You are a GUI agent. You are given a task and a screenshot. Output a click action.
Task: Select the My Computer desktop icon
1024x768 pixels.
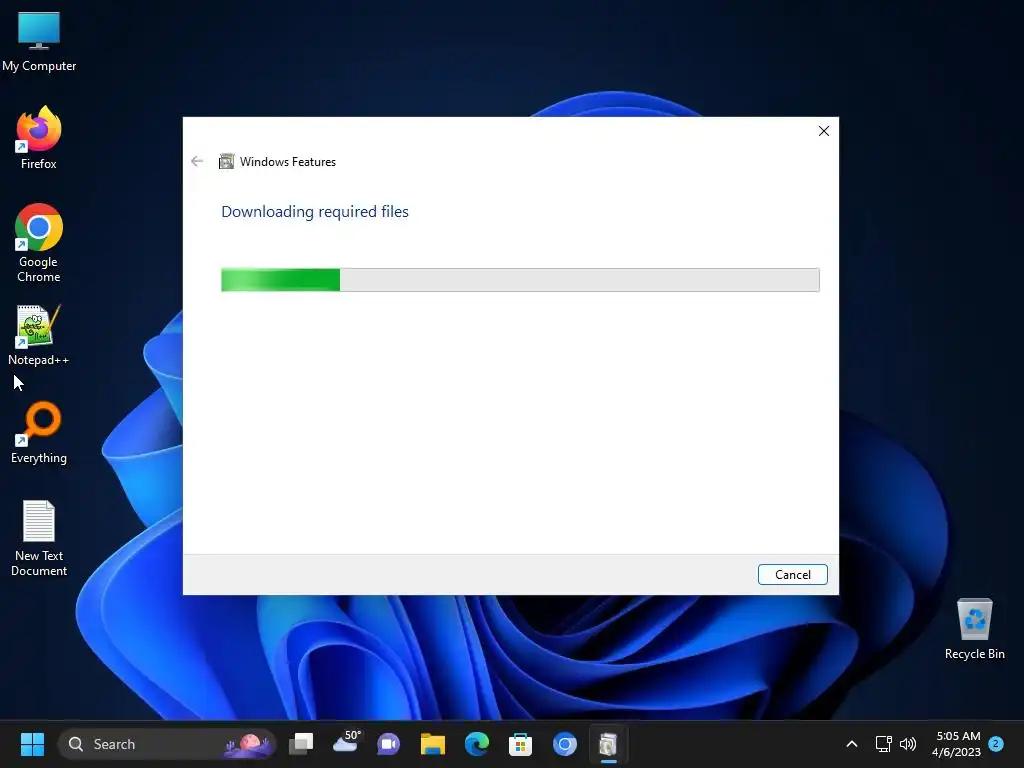(x=39, y=41)
